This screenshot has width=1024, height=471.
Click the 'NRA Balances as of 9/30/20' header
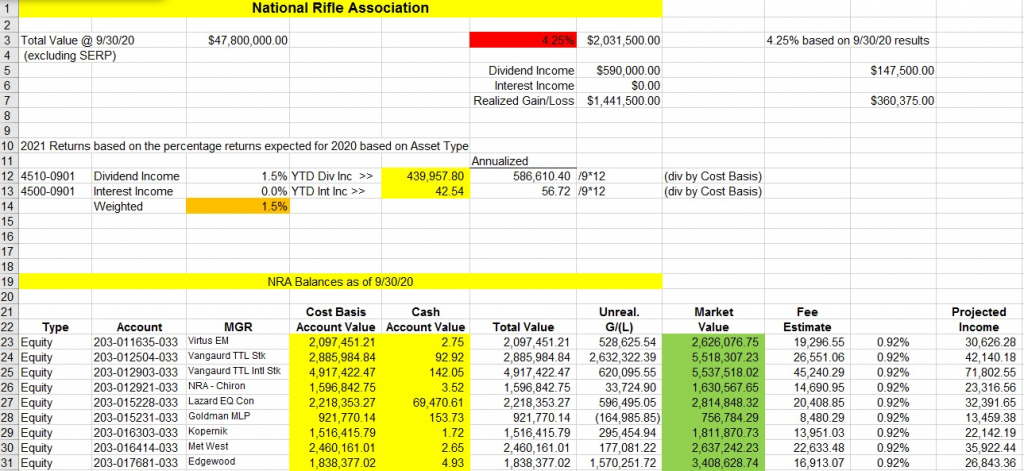click(340, 282)
